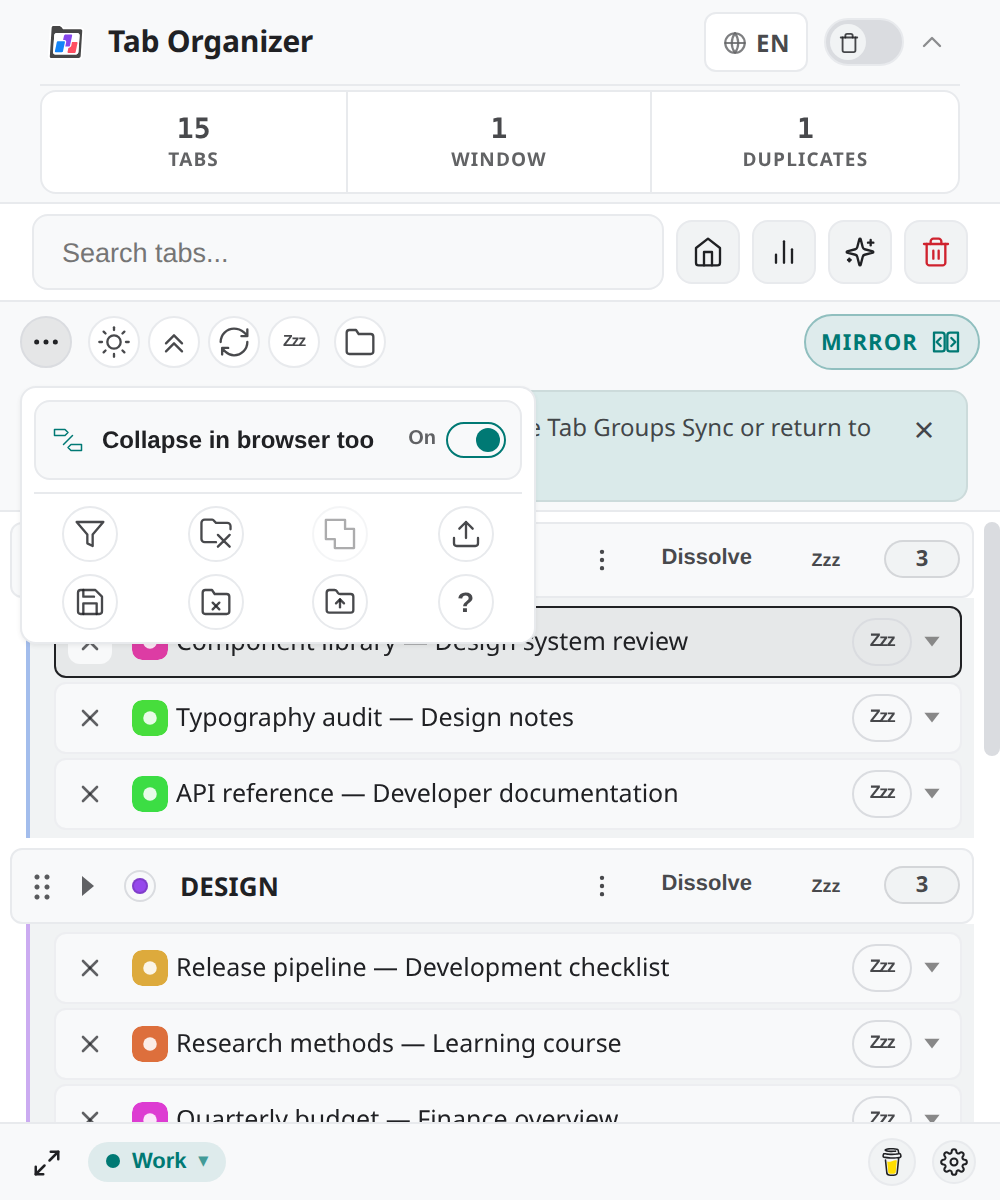The height and width of the screenshot is (1200, 1000).
Task: Sleep the Research methods tab
Action: pyautogui.click(x=882, y=1043)
